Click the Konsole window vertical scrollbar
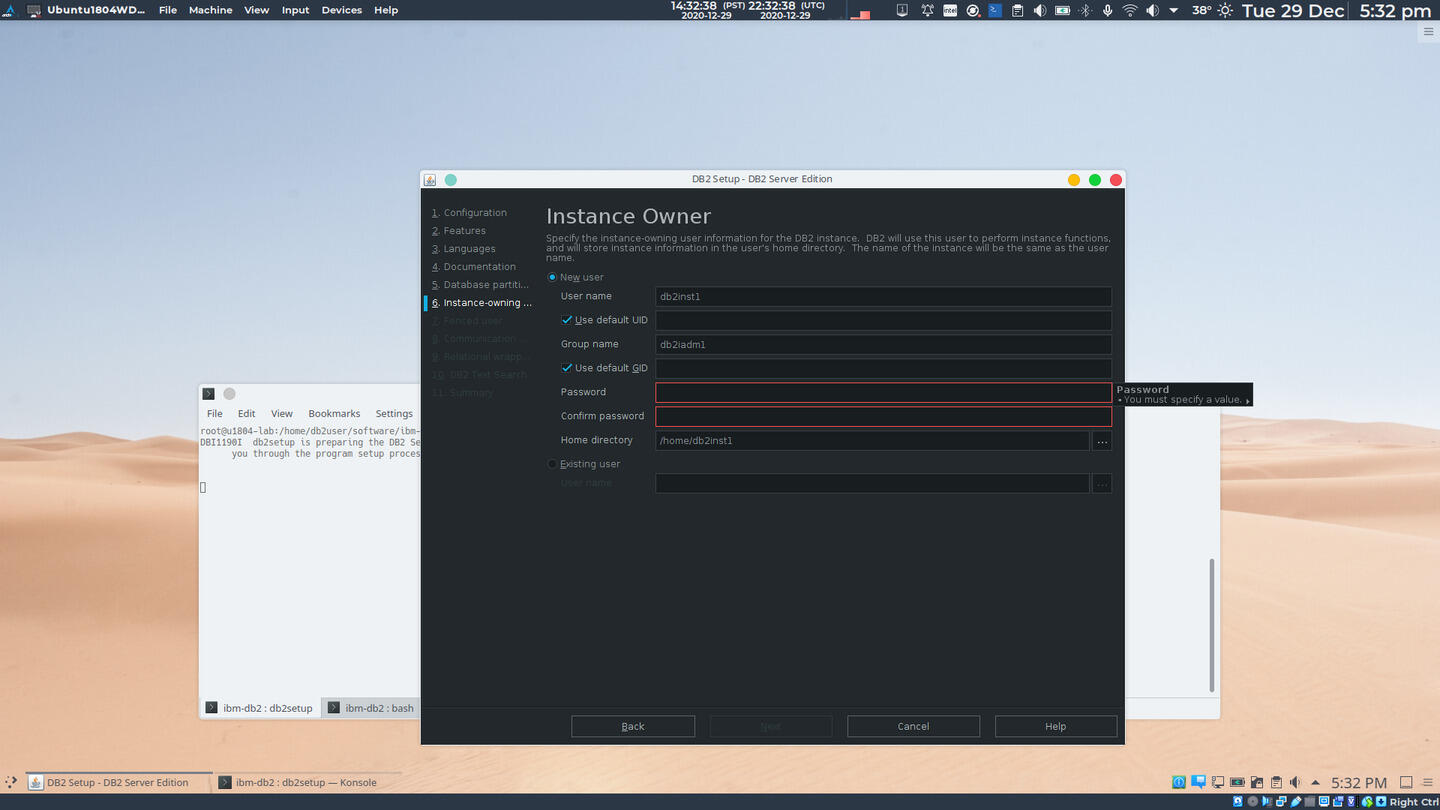 coord(1212,625)
